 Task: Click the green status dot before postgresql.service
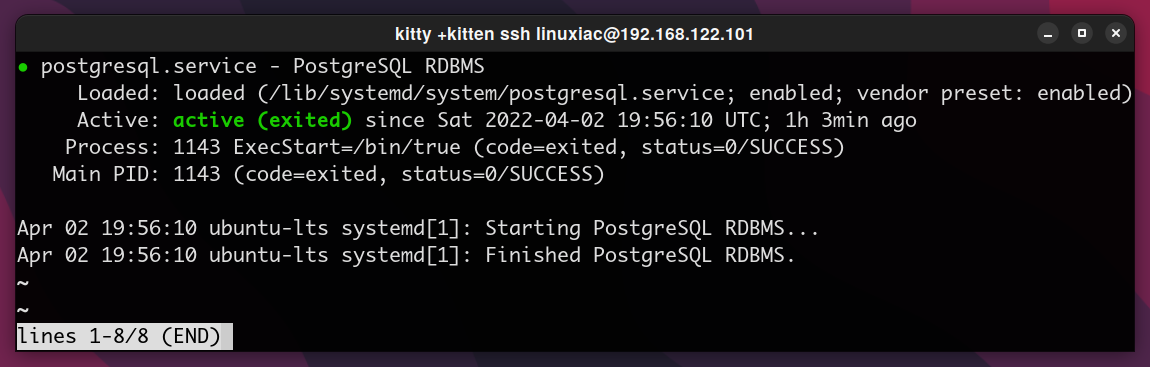tap(23, 67)
